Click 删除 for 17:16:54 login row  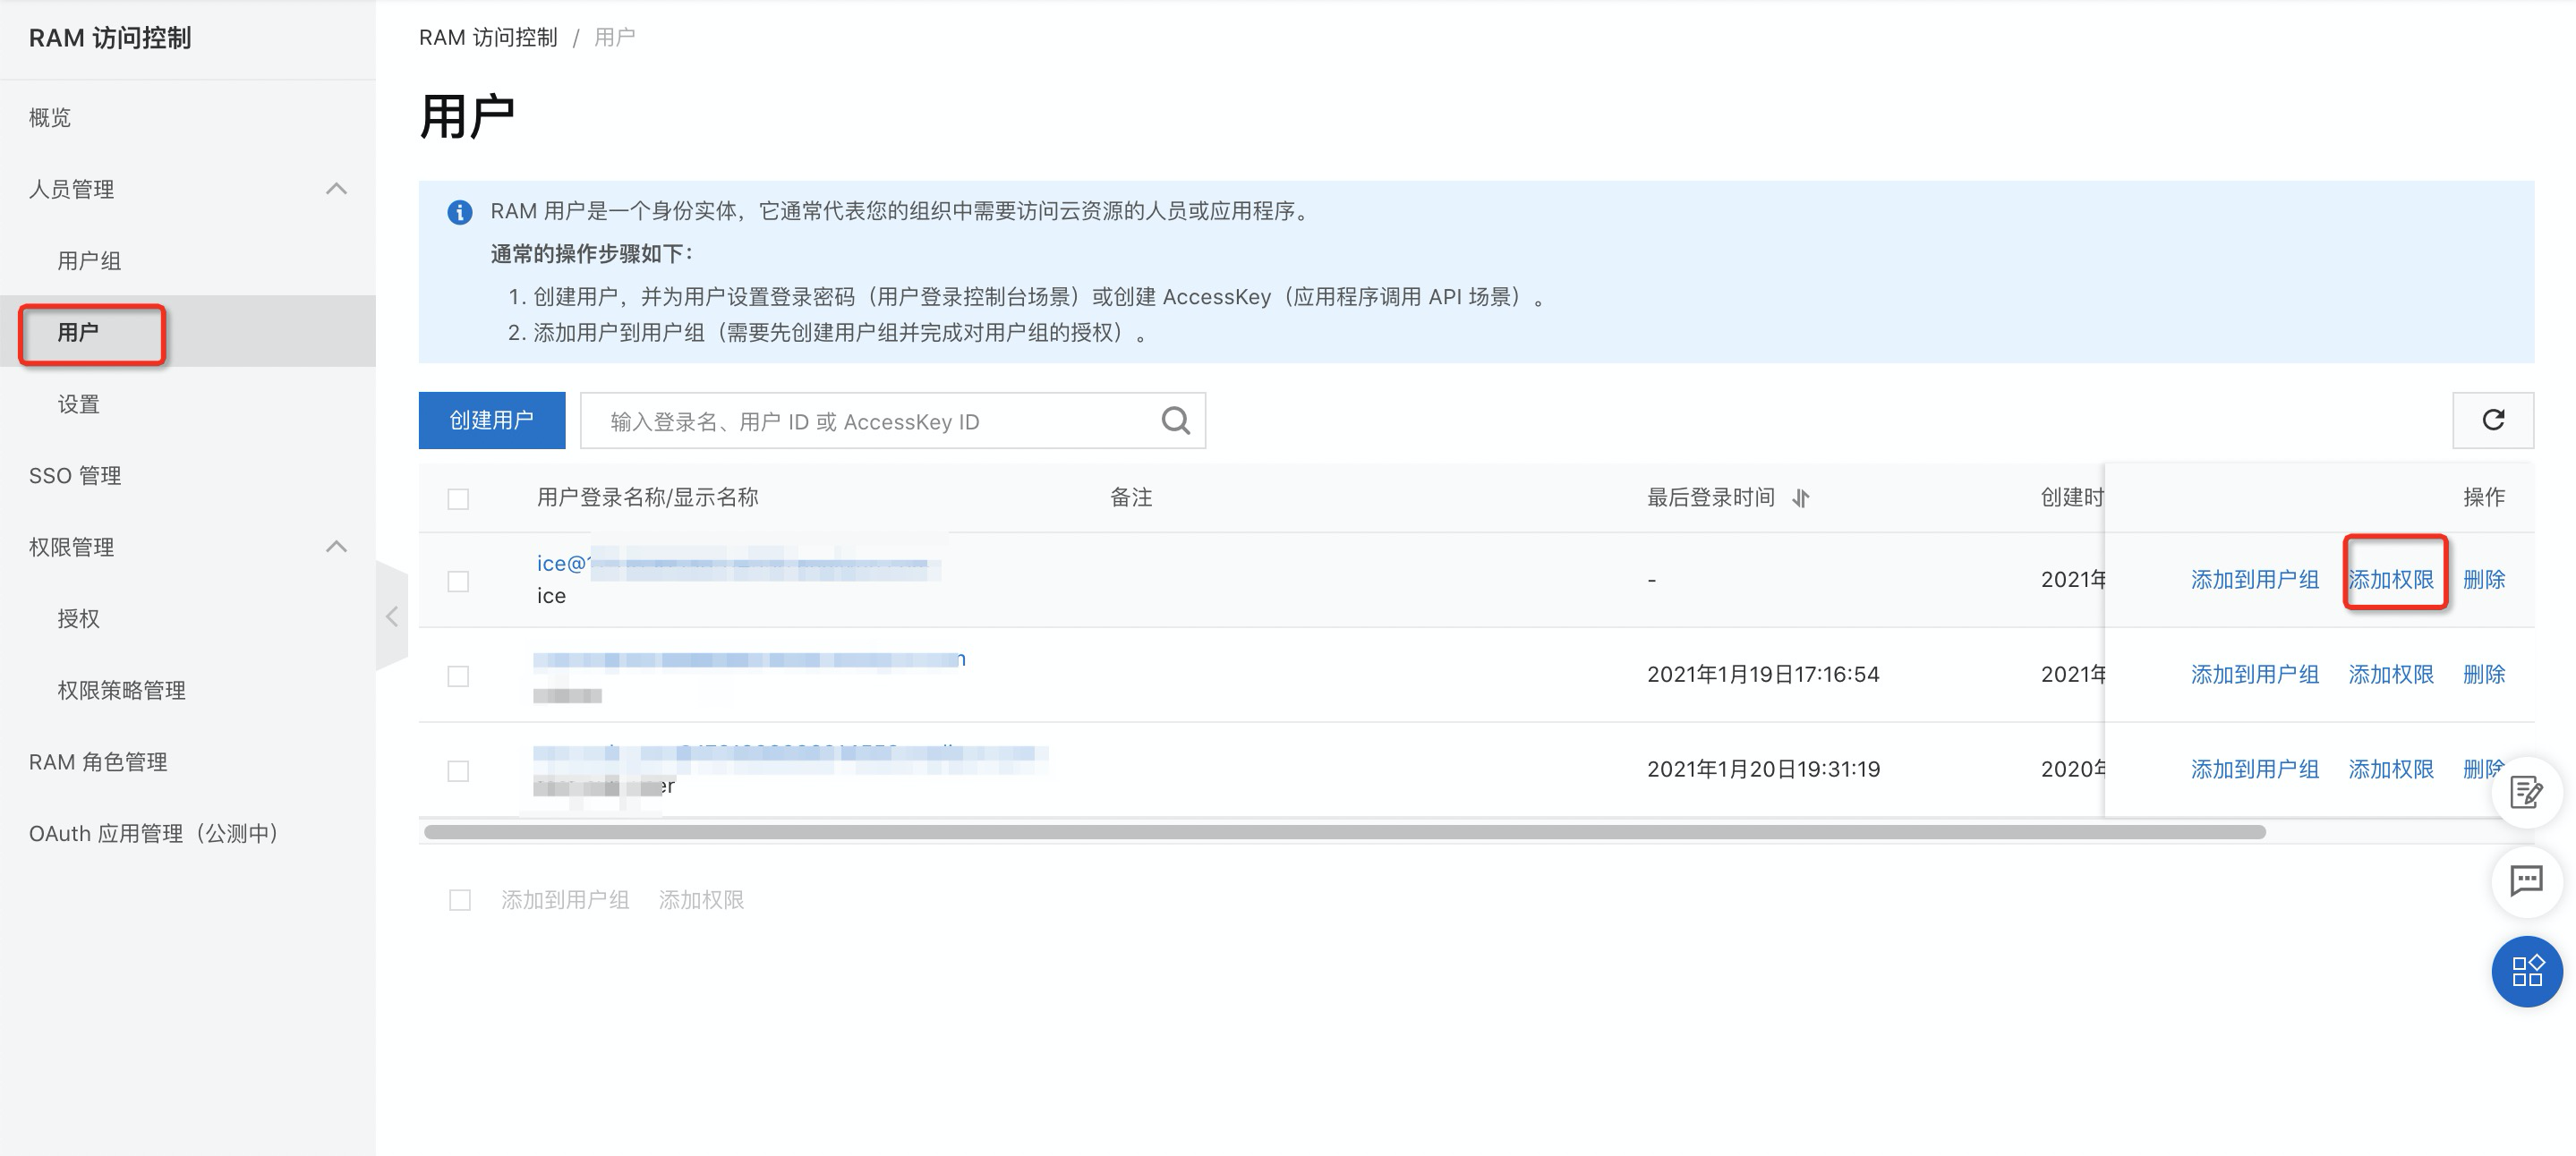[2483, 675]
